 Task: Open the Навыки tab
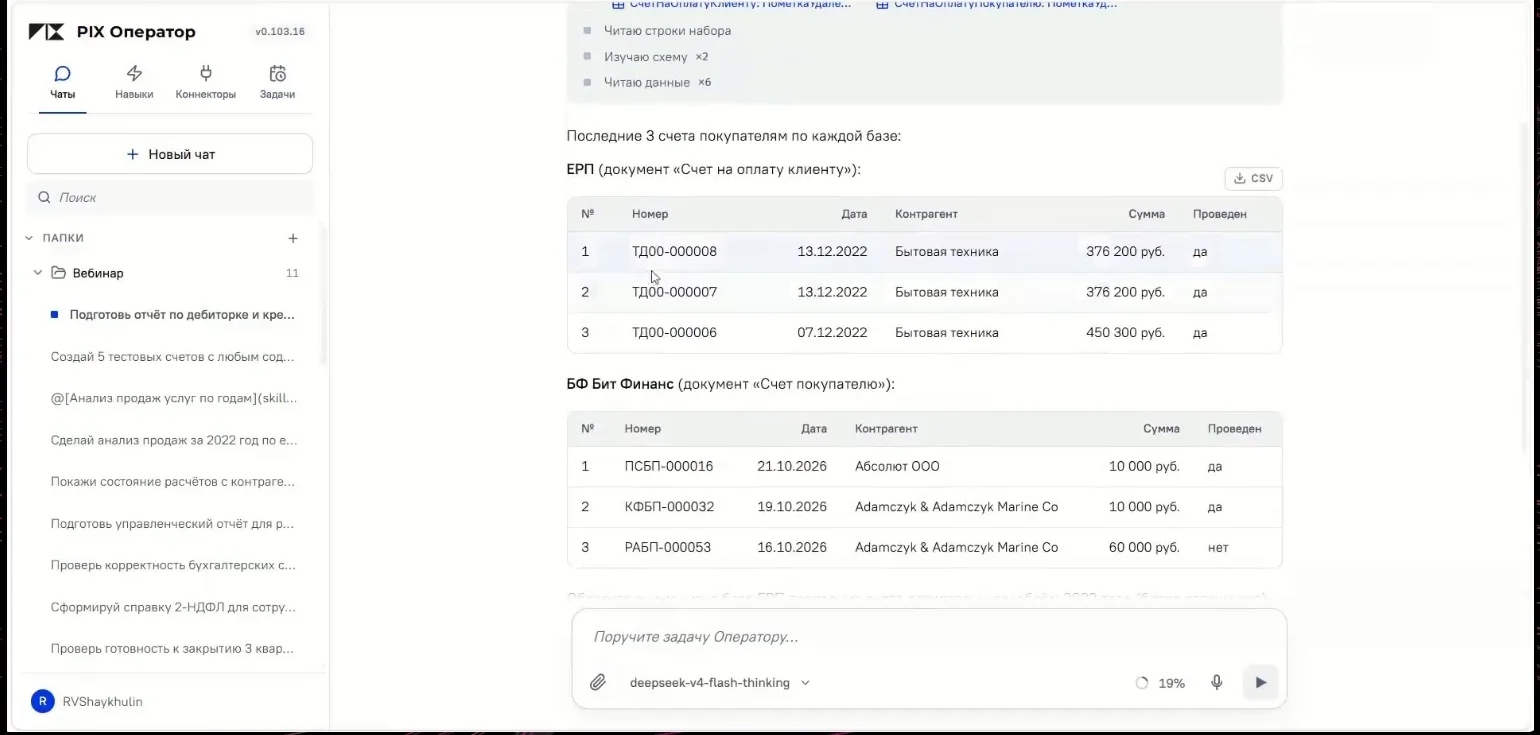pyautogui.click(x=134, y=83)
